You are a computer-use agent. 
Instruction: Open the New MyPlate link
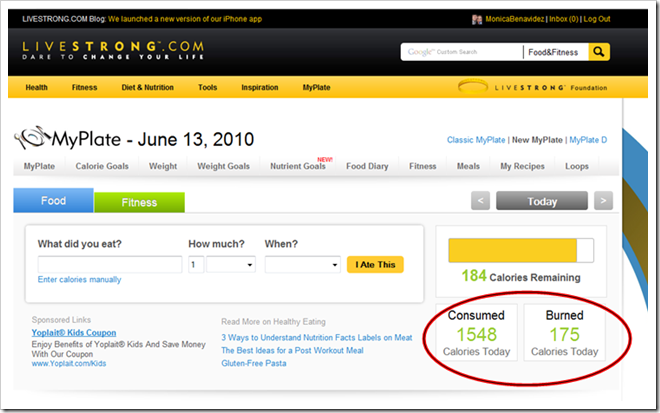pos(537,140)
